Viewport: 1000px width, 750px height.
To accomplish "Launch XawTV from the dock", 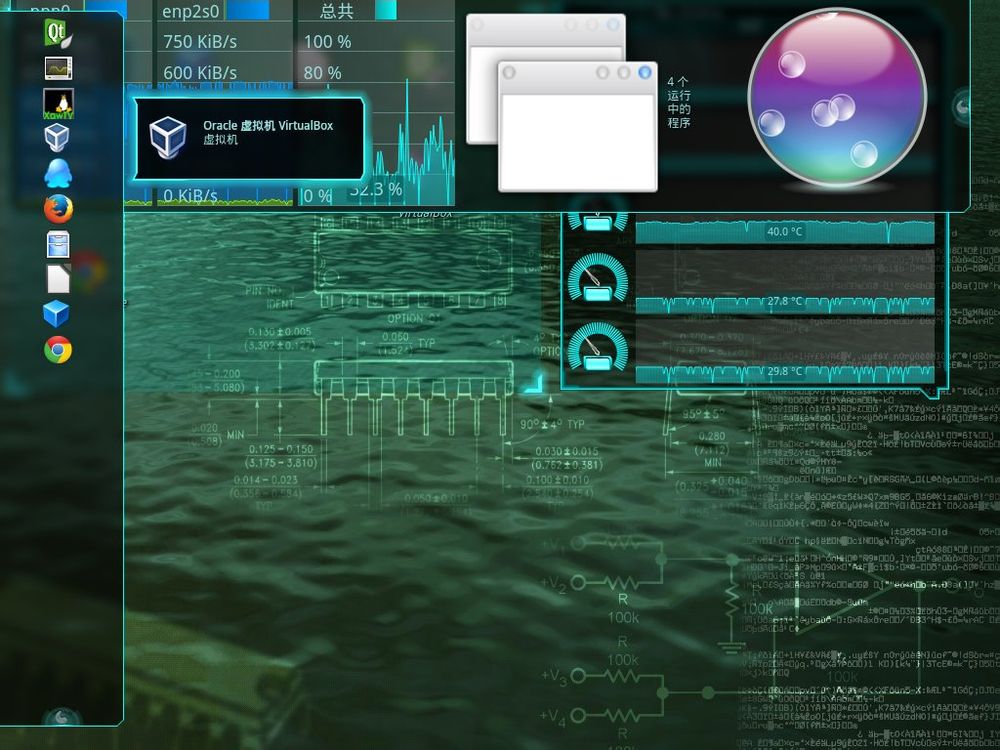I will click(58, 103).
